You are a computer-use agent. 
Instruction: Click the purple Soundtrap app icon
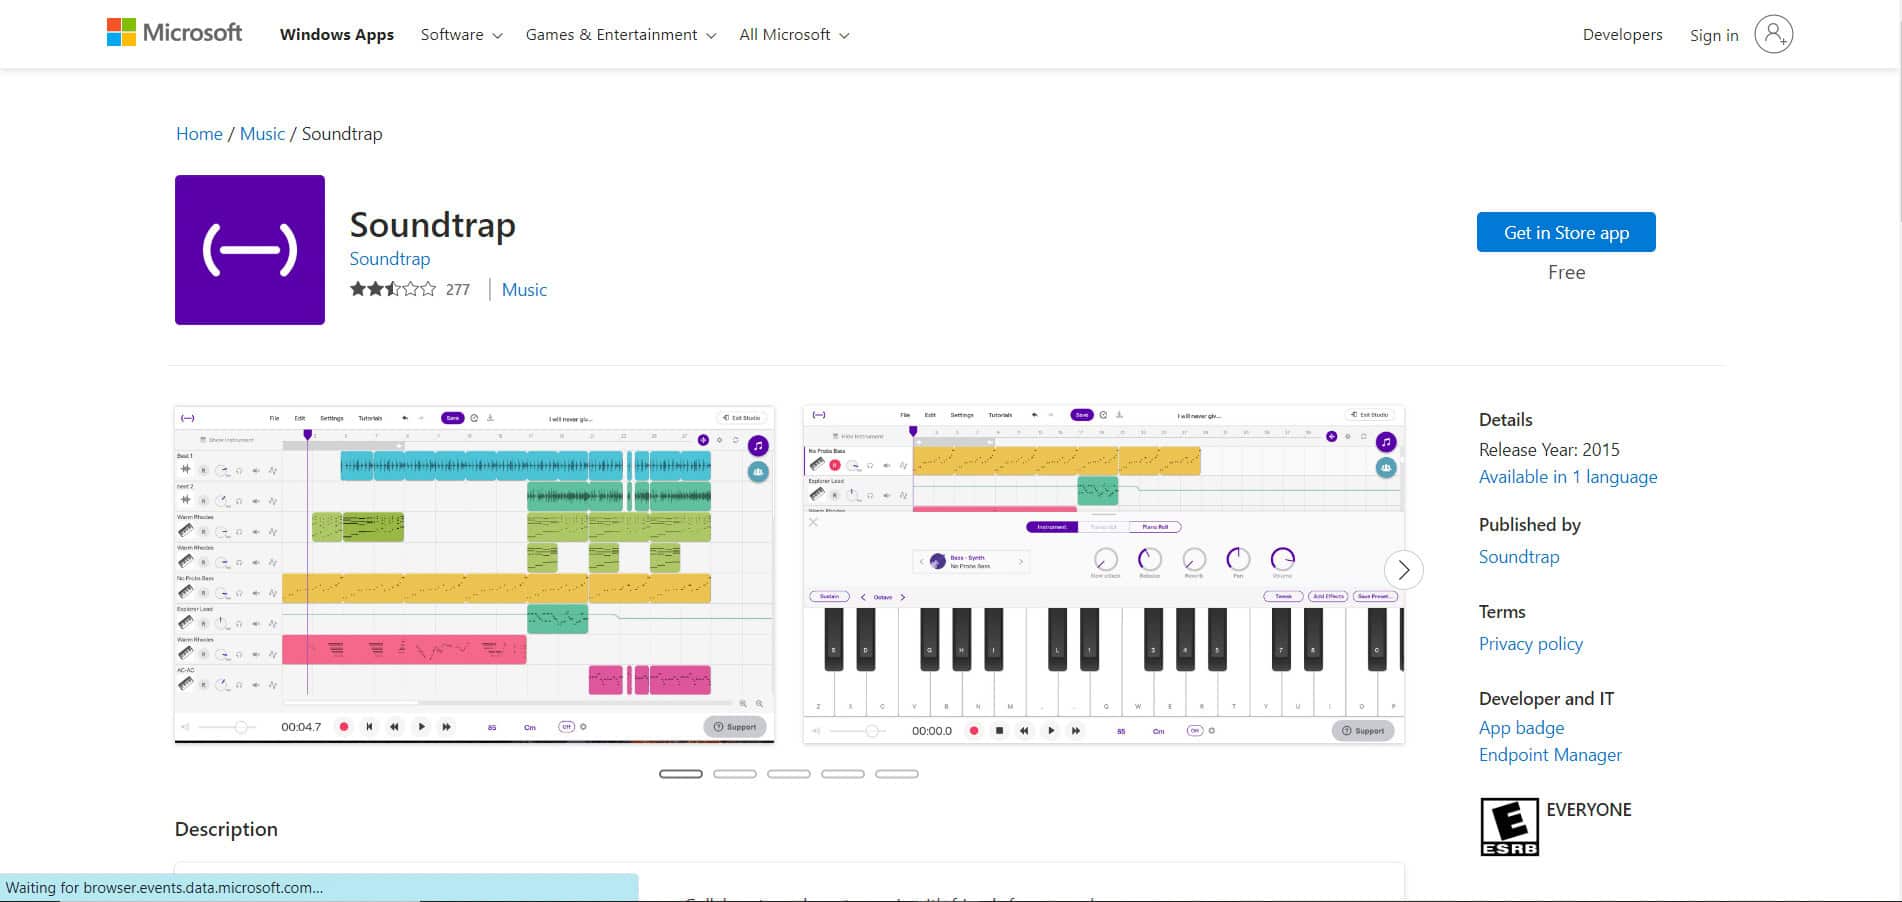249,249
